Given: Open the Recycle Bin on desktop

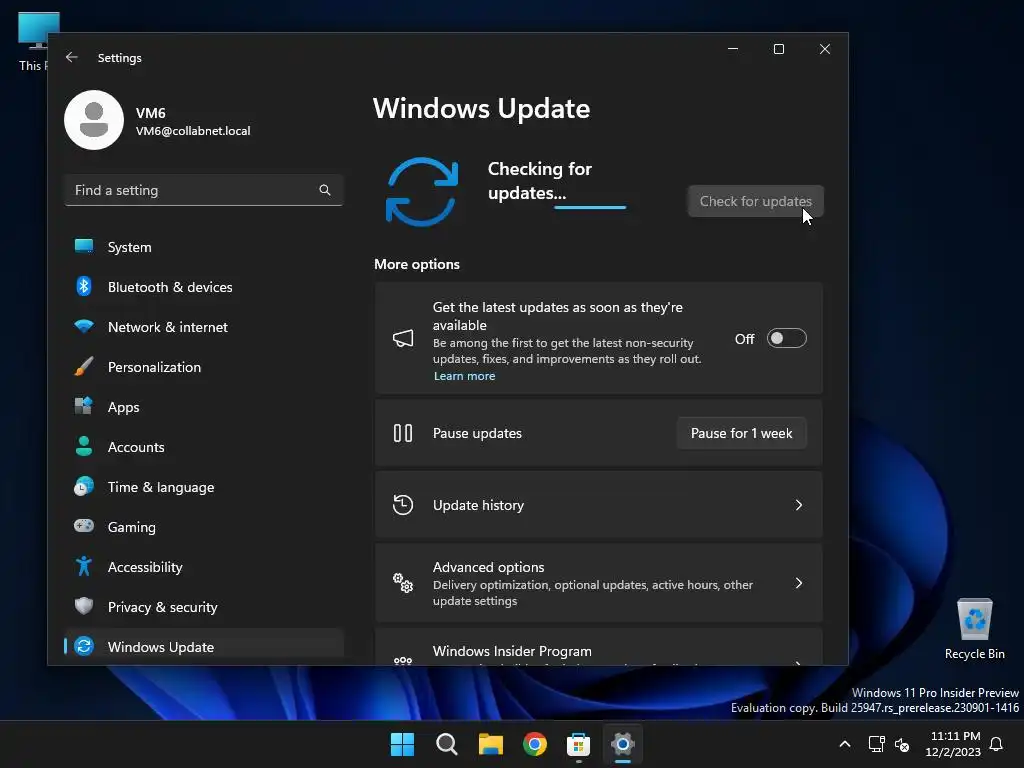Looking at the screenshot, I should coord(974,630).
